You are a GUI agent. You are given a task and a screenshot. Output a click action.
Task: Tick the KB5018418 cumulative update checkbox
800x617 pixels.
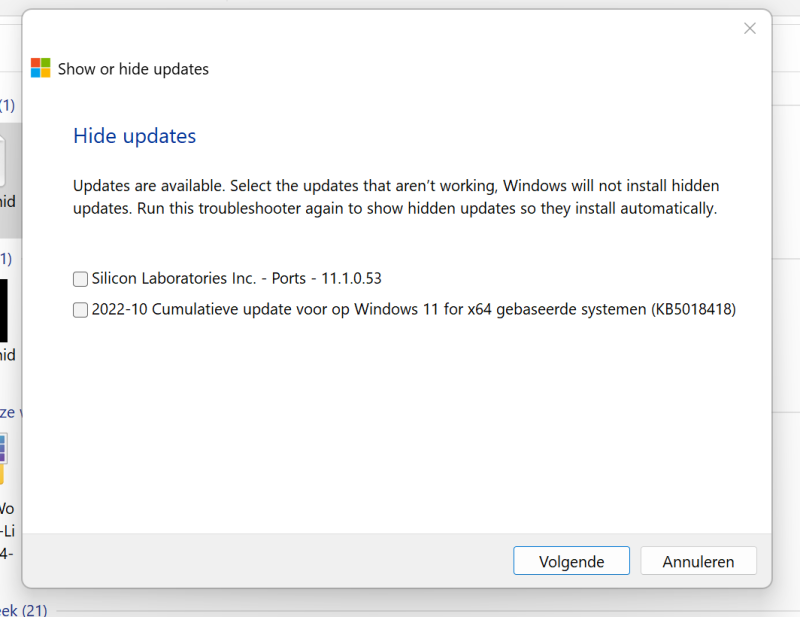[x=80, y=310]
